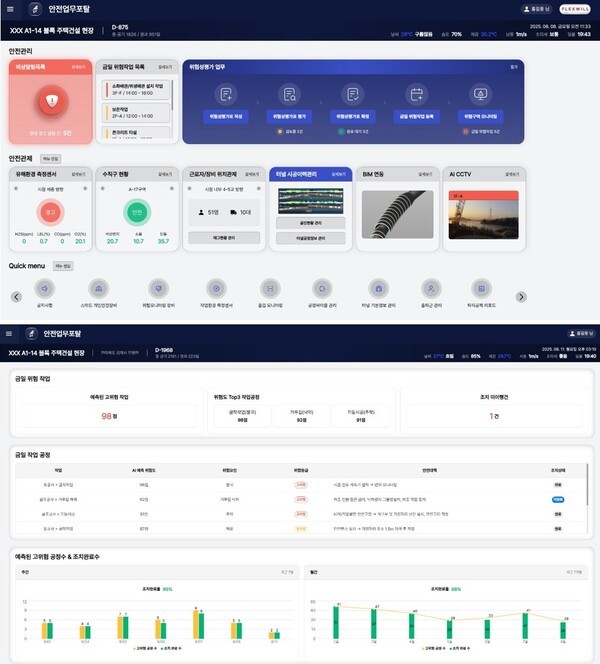Screen dimensions: 600x664
Task: Open more view on emergency alert list card
Action: click(78, 67)
